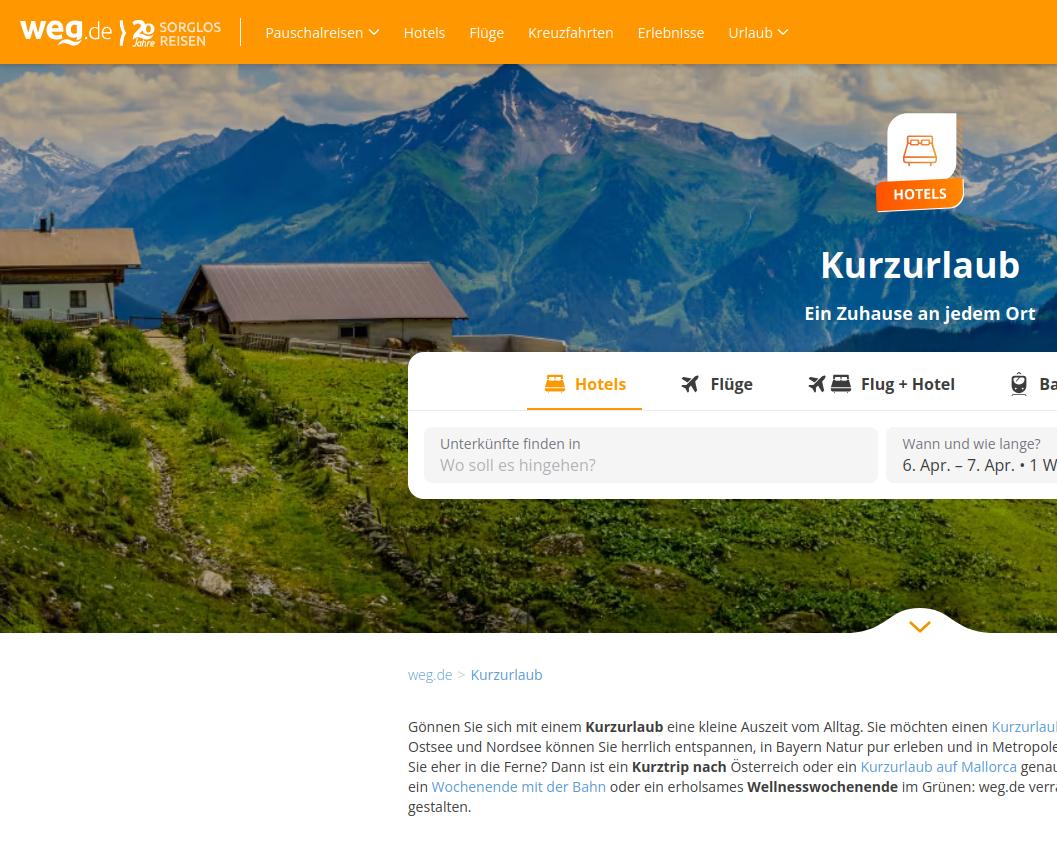The image size is (1057, 849).
Task: Click the bed icon in Hotels tab
Action: point(555,384)
